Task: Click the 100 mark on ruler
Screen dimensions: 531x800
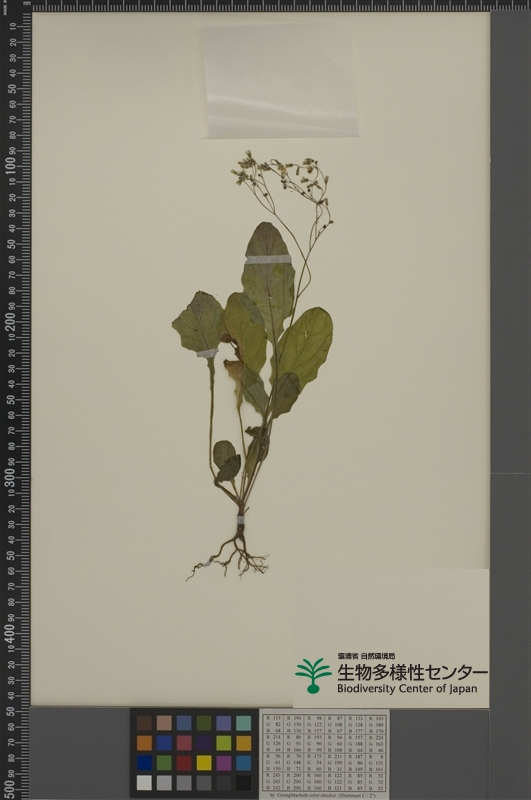Action: pyautogui.click(x=10, y=167)
